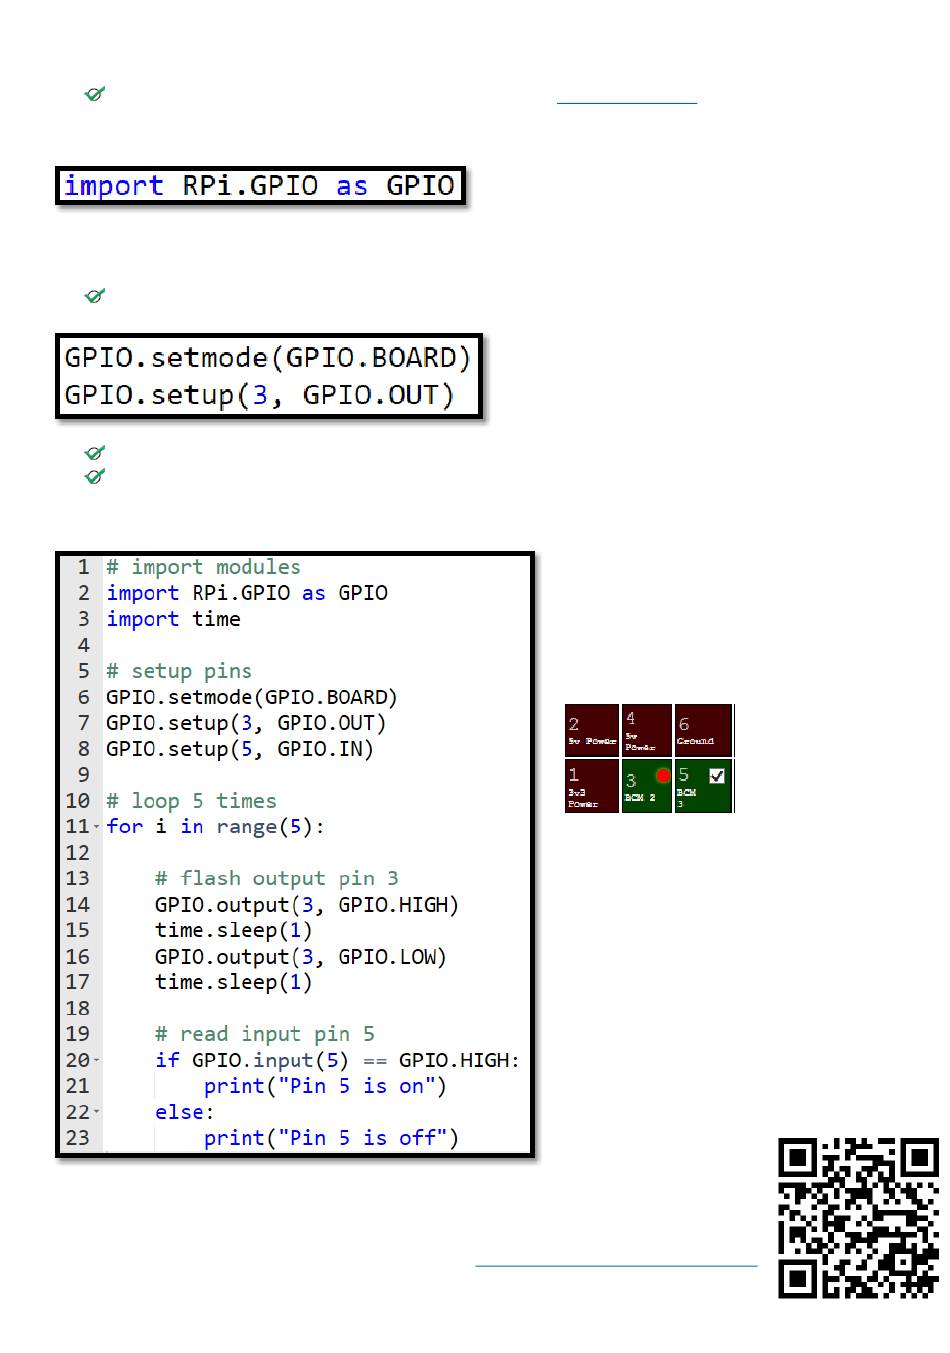Viewport: 950px width, 1353px height.
Task: Click '# setup pins' comment on line 5
Action: click(179, 671)
